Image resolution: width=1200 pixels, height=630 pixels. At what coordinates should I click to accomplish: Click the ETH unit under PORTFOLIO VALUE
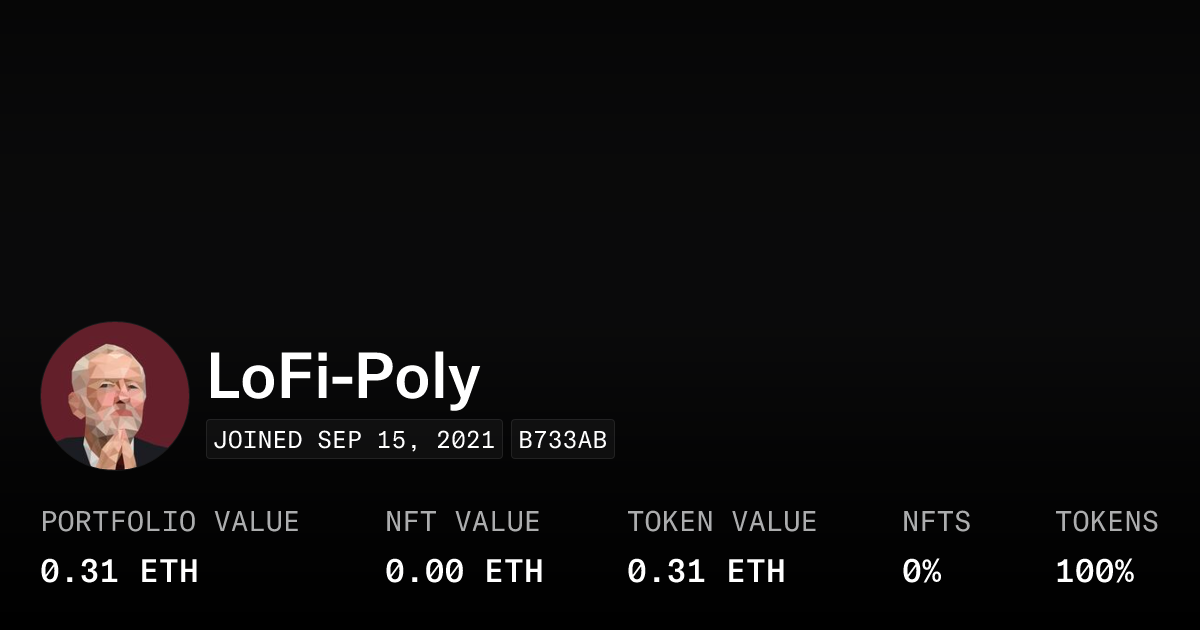click(169, 572)
